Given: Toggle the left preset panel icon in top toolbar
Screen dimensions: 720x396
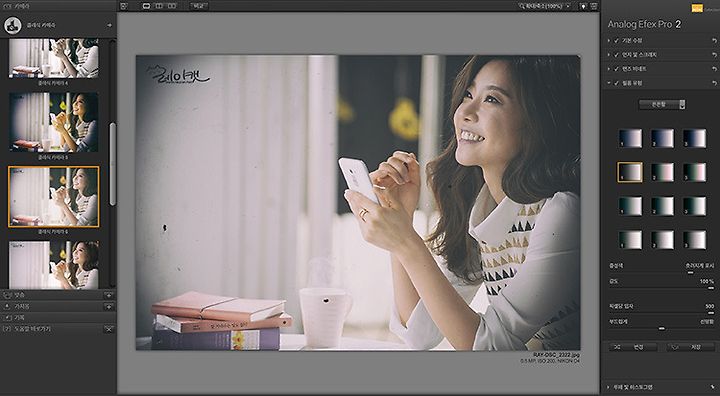Looking at the screenshot, I should [124, 6].
